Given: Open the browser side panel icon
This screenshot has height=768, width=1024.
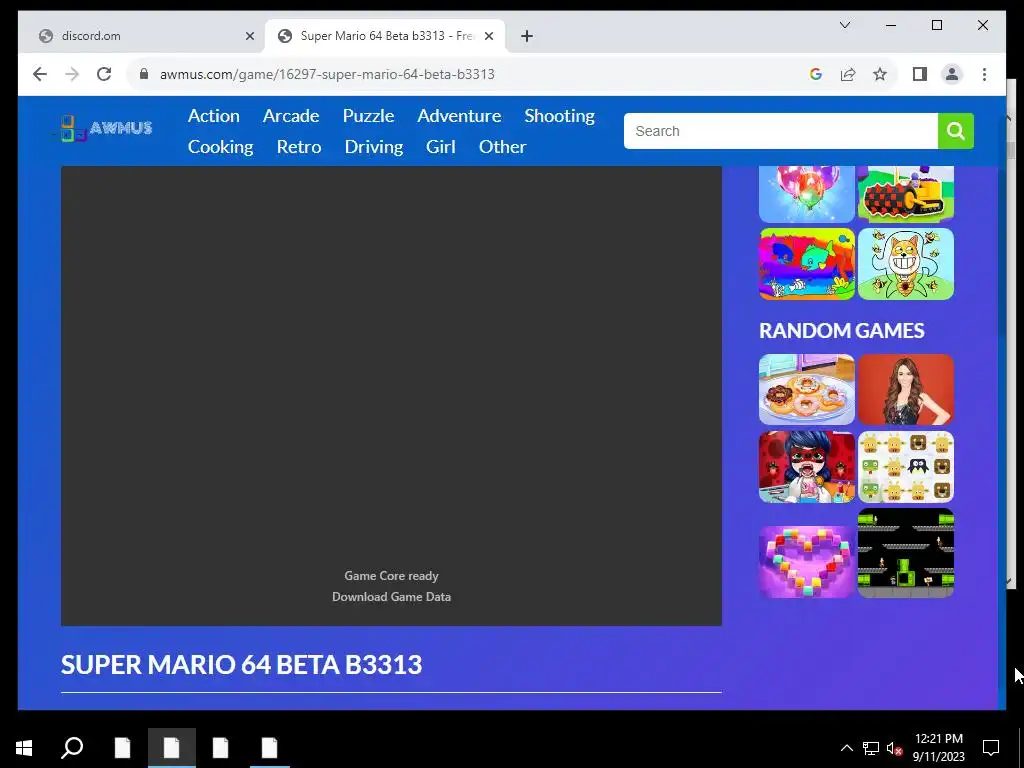Looking at the screenshot, I should click(x=920, y=74).
